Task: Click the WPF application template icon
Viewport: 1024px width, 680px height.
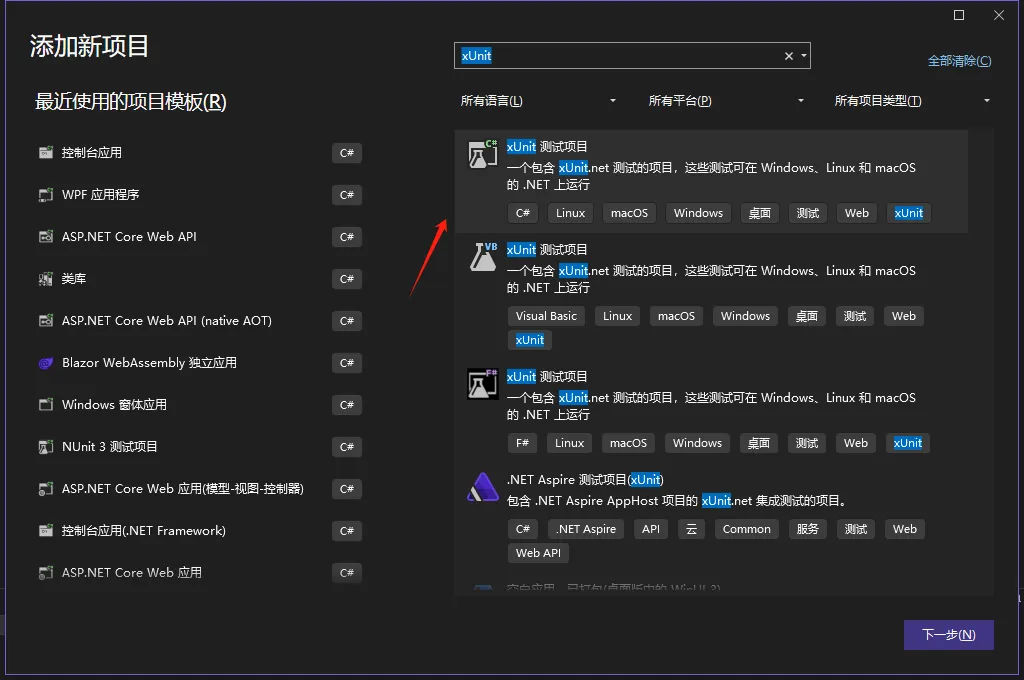Action: (x=45, y=195)
